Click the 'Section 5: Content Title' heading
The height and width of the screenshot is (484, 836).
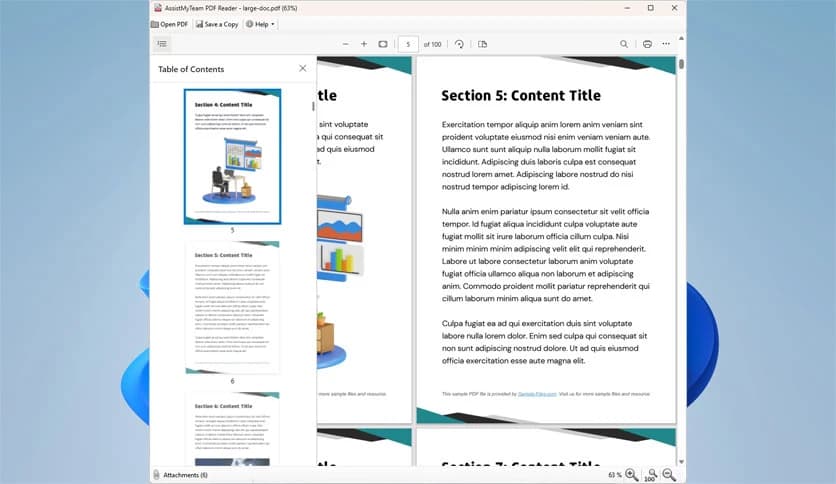click(x=521, y=95)
